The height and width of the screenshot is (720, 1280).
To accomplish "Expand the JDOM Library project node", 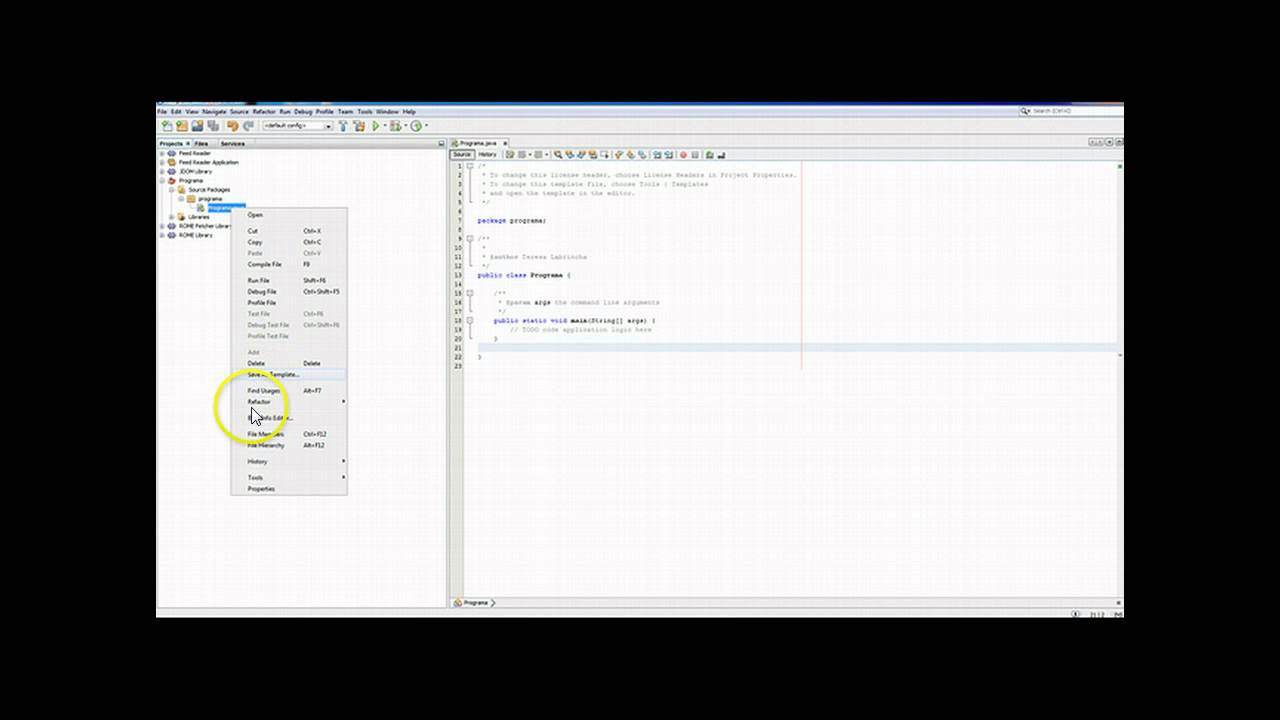I will click(x=162, y=171).
